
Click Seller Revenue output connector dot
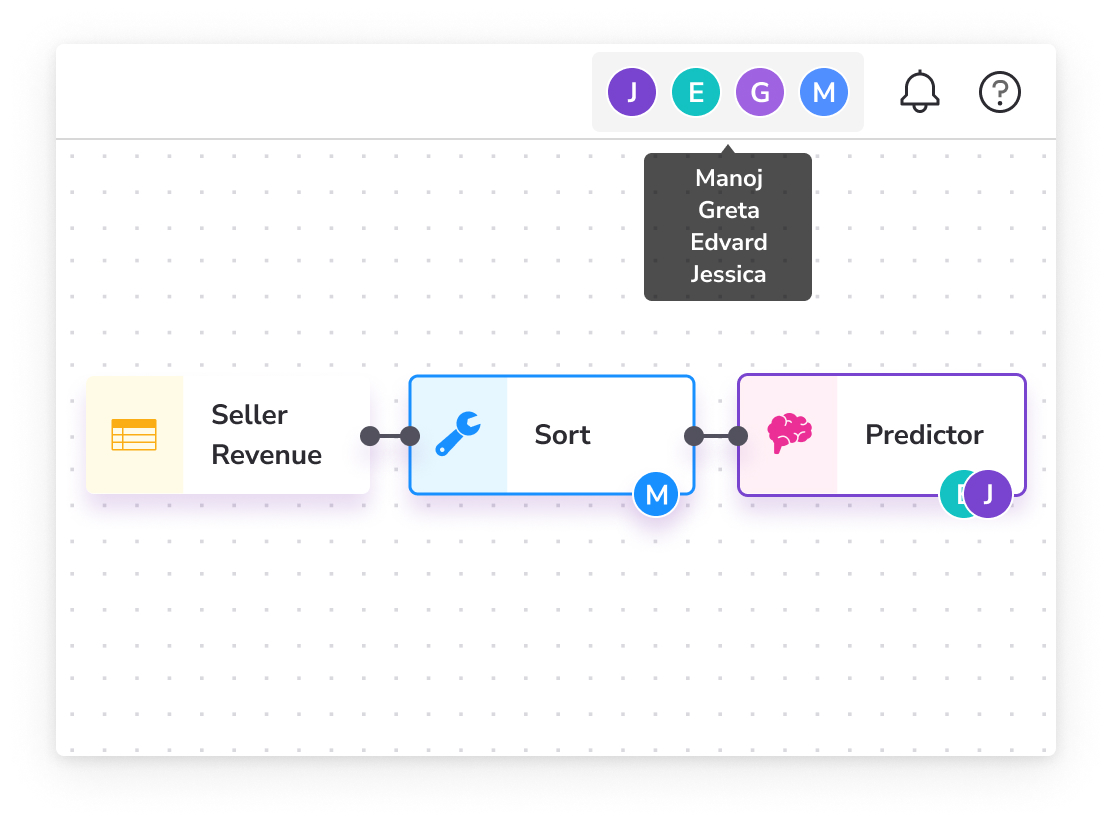tap(369, 436)
